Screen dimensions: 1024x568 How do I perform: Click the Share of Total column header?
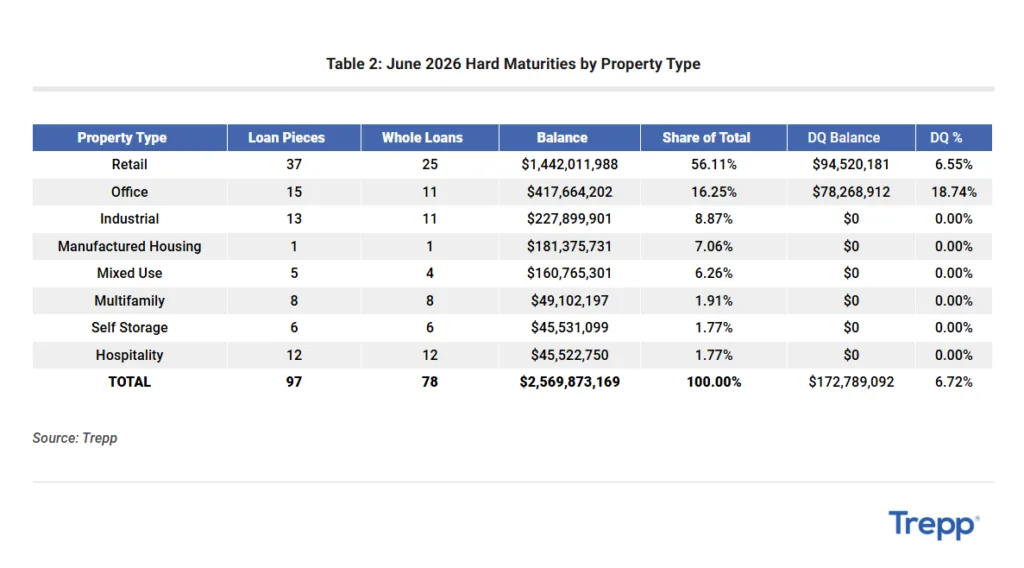(x=706, y=138)
